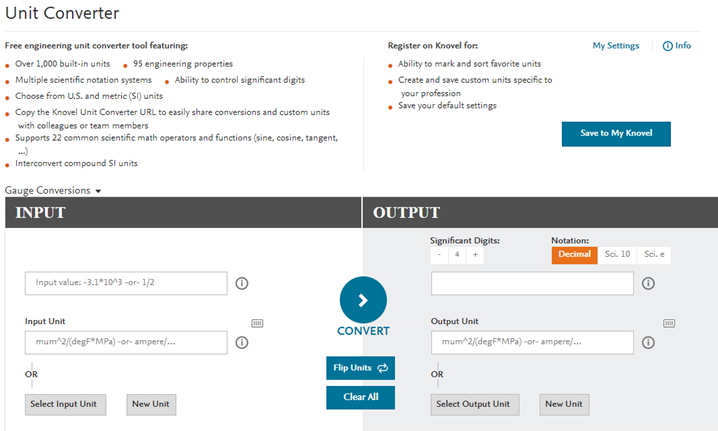The height and width of the screenshot is (431, 718).
Task: Increase significant digits with plus button
Action: point(475,255)
